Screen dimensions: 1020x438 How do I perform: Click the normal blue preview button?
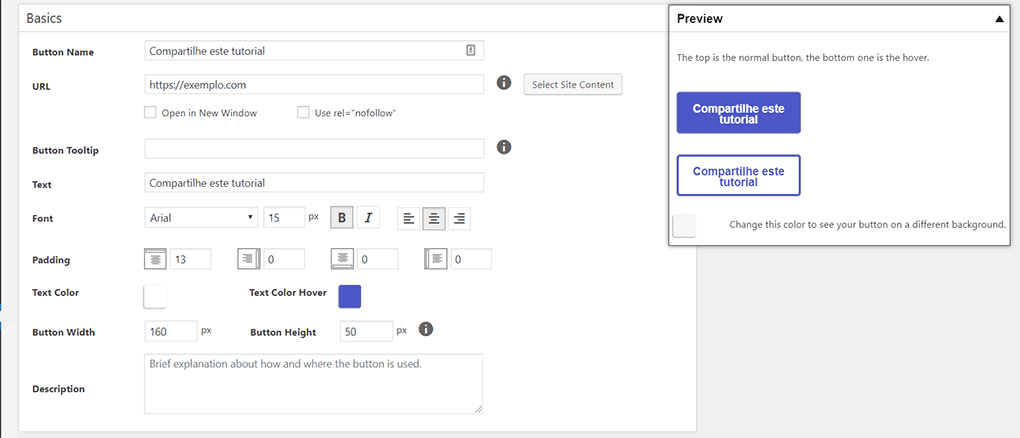pos(738,113)
